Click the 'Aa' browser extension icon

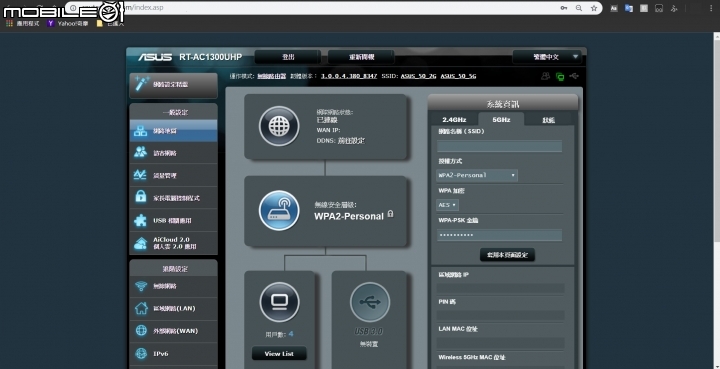(x=613, y=8)
